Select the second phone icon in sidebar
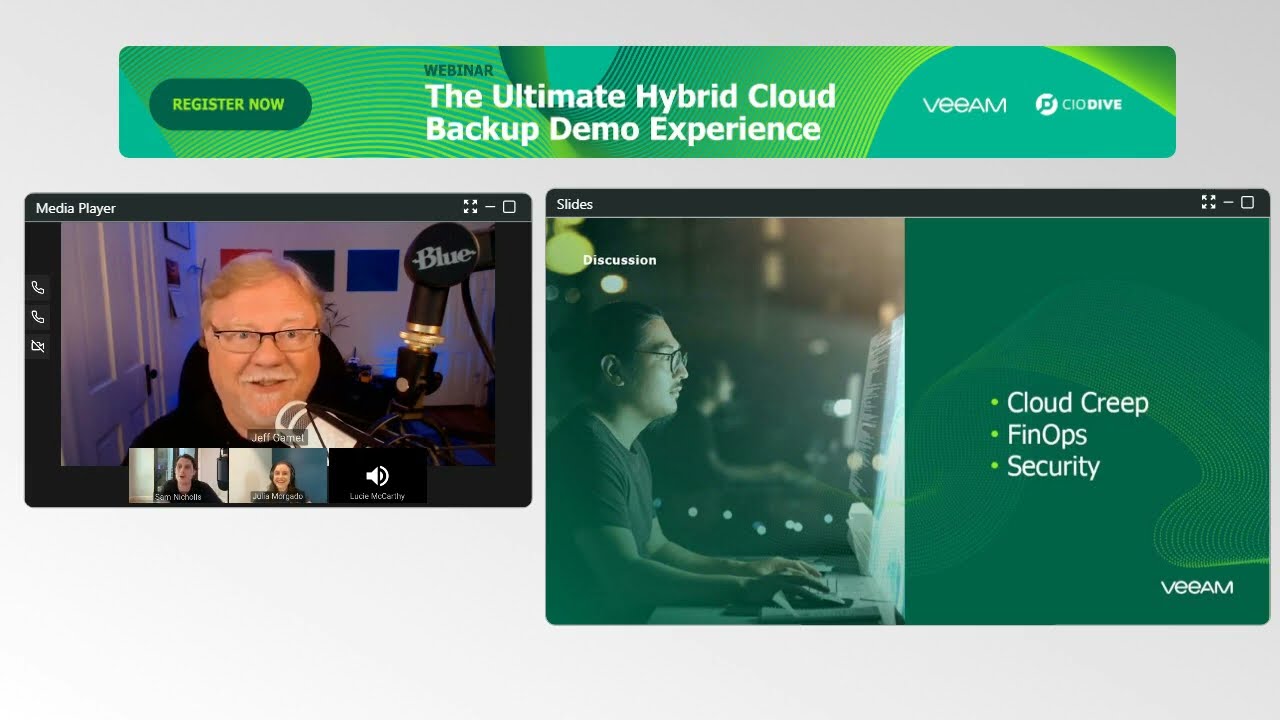Image resolution: width=1280 pixels, height=720 pixels. [38, 316]
